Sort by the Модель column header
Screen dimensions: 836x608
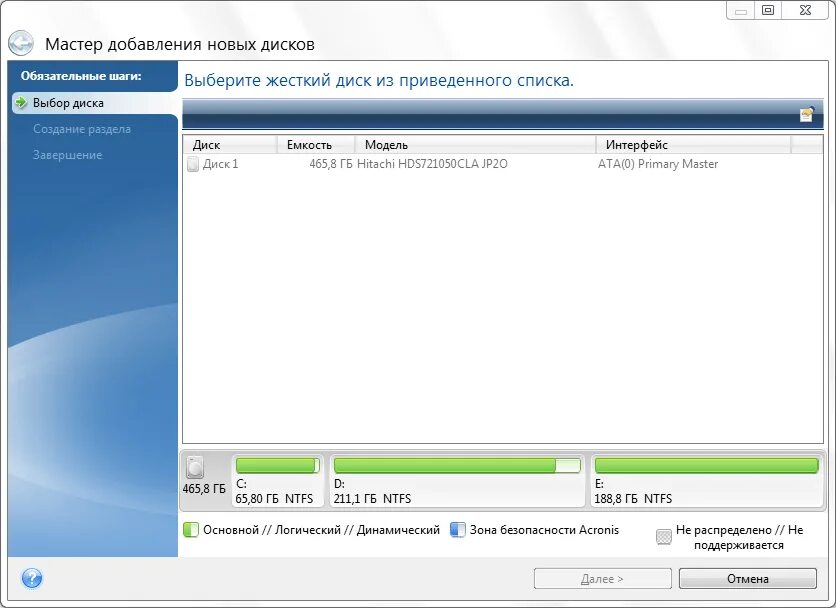[x=476, y=145]
